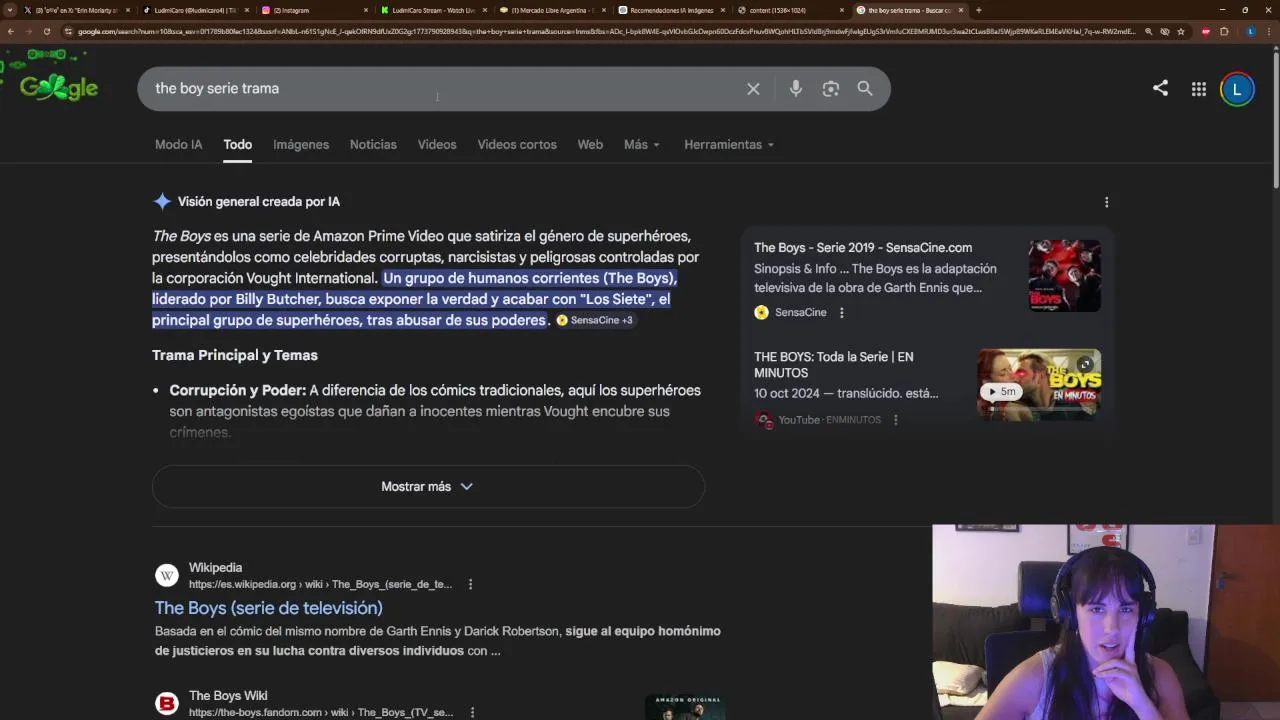Switch to Imágenes tab

[301, 145]
